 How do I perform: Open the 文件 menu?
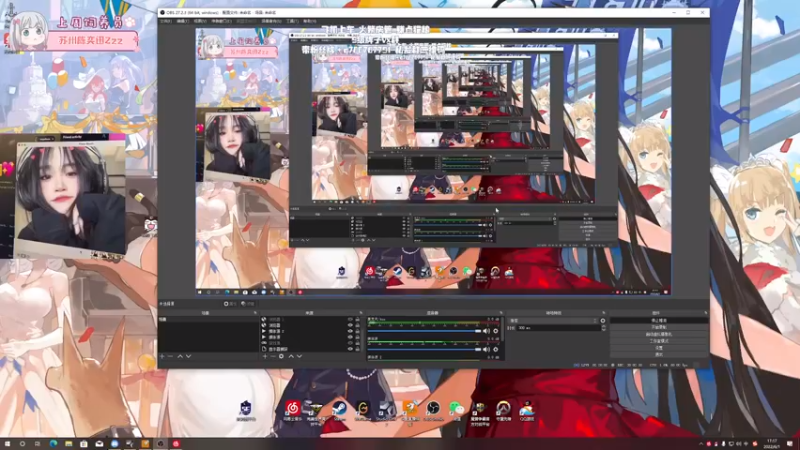(166, 21)
